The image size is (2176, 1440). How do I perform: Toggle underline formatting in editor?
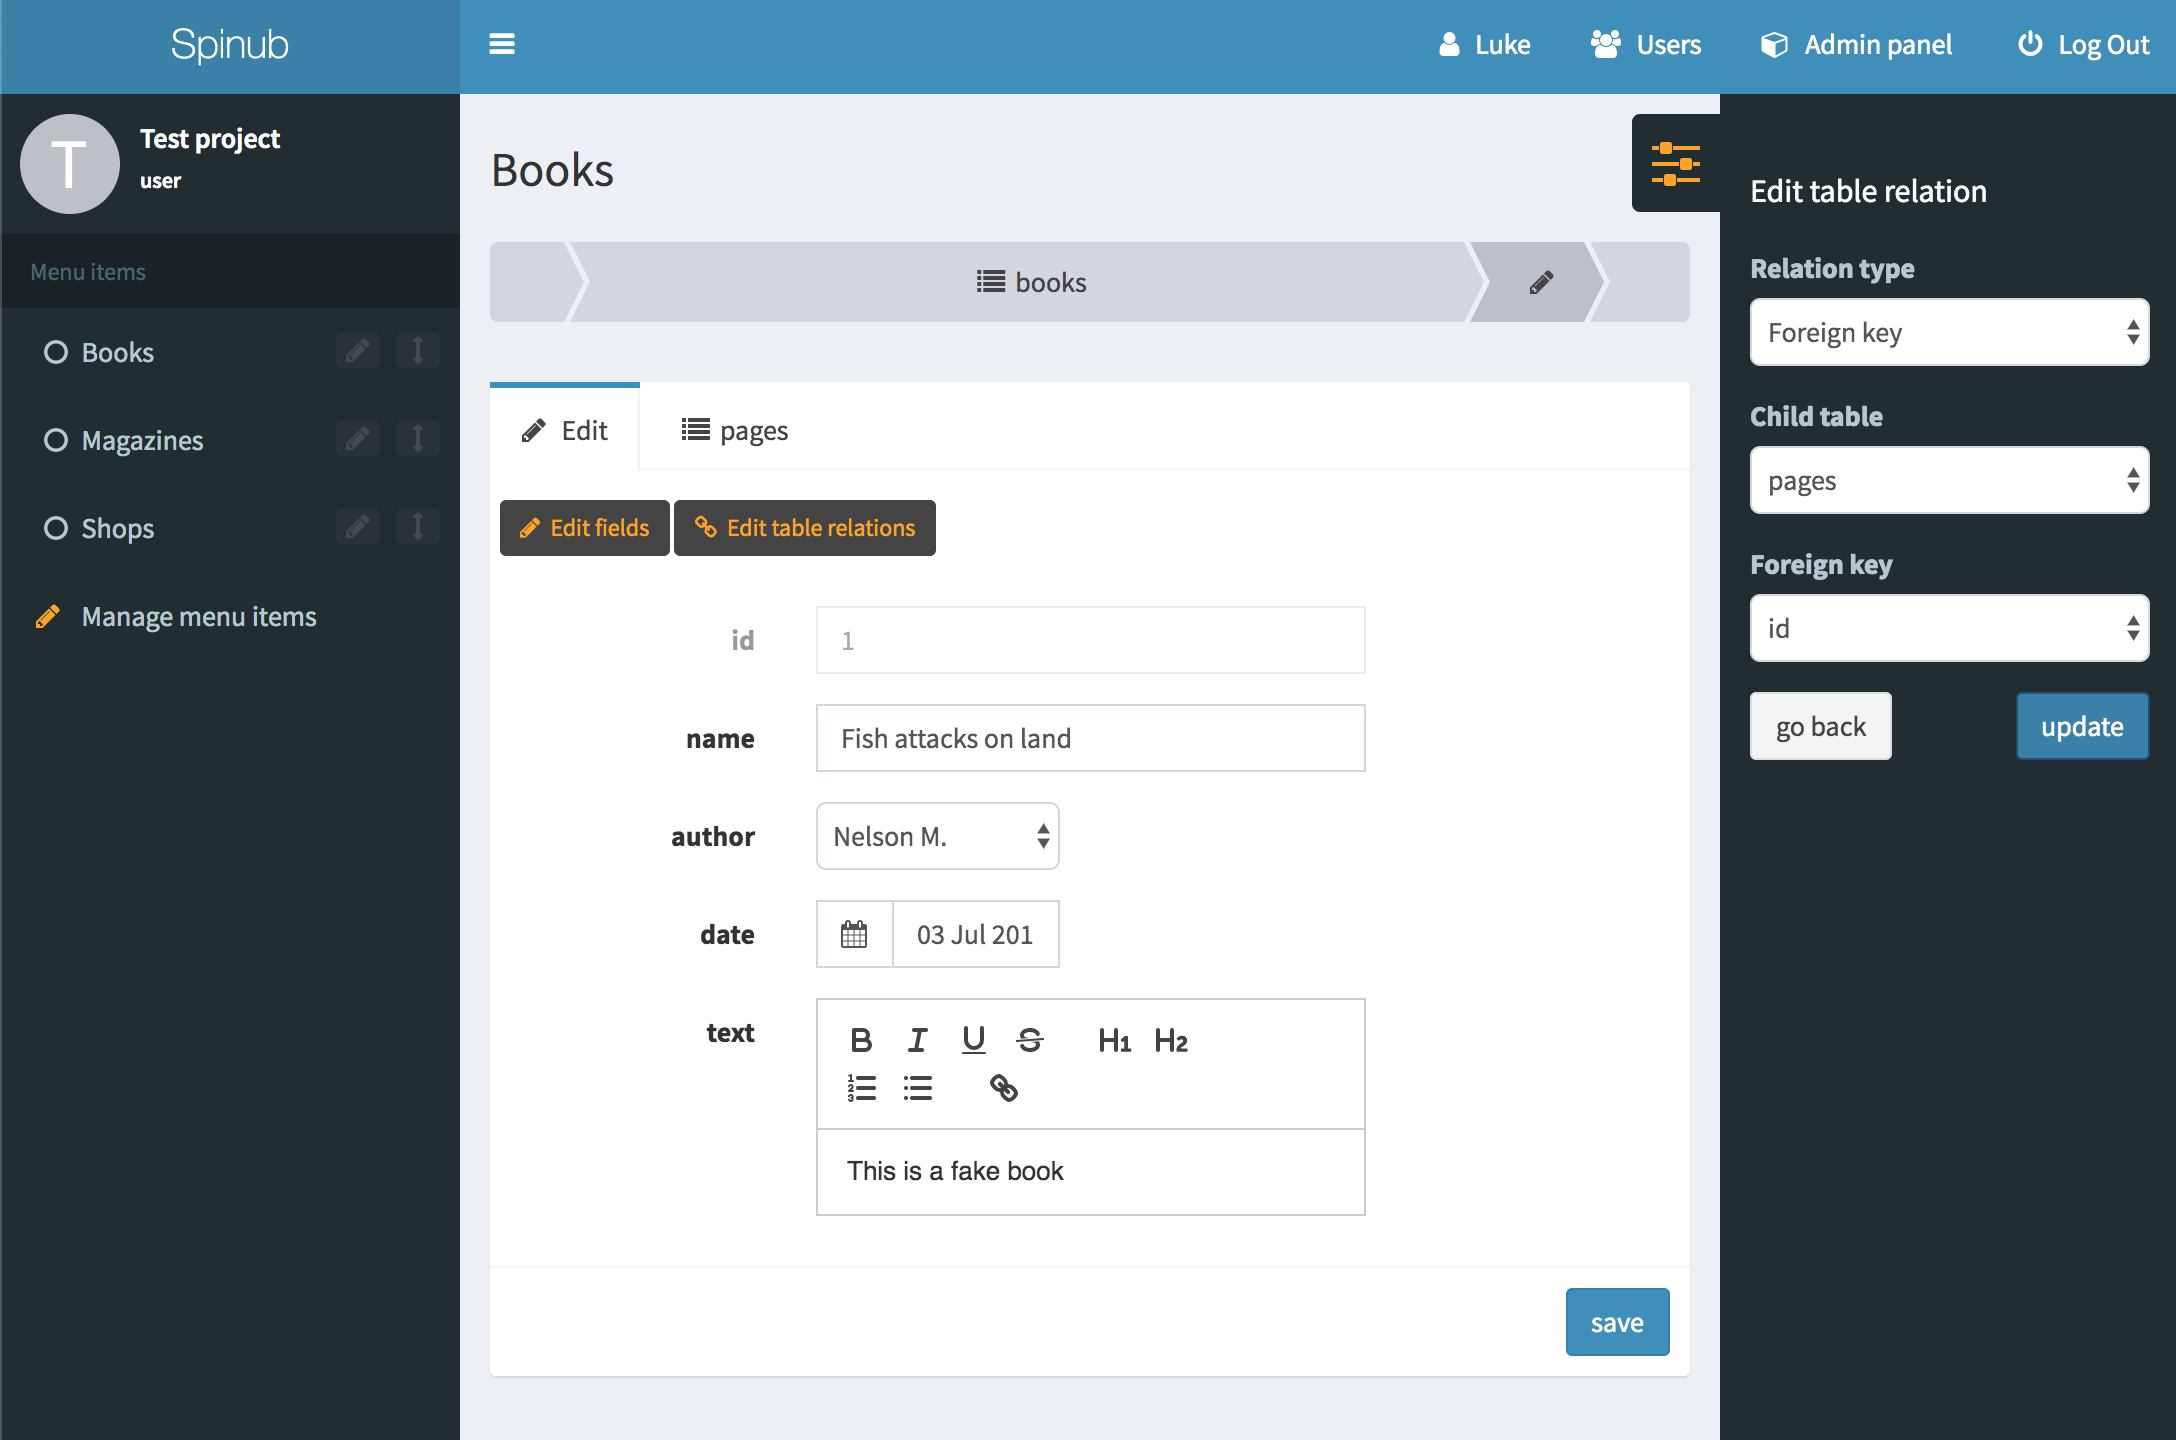click(973, 1040)
